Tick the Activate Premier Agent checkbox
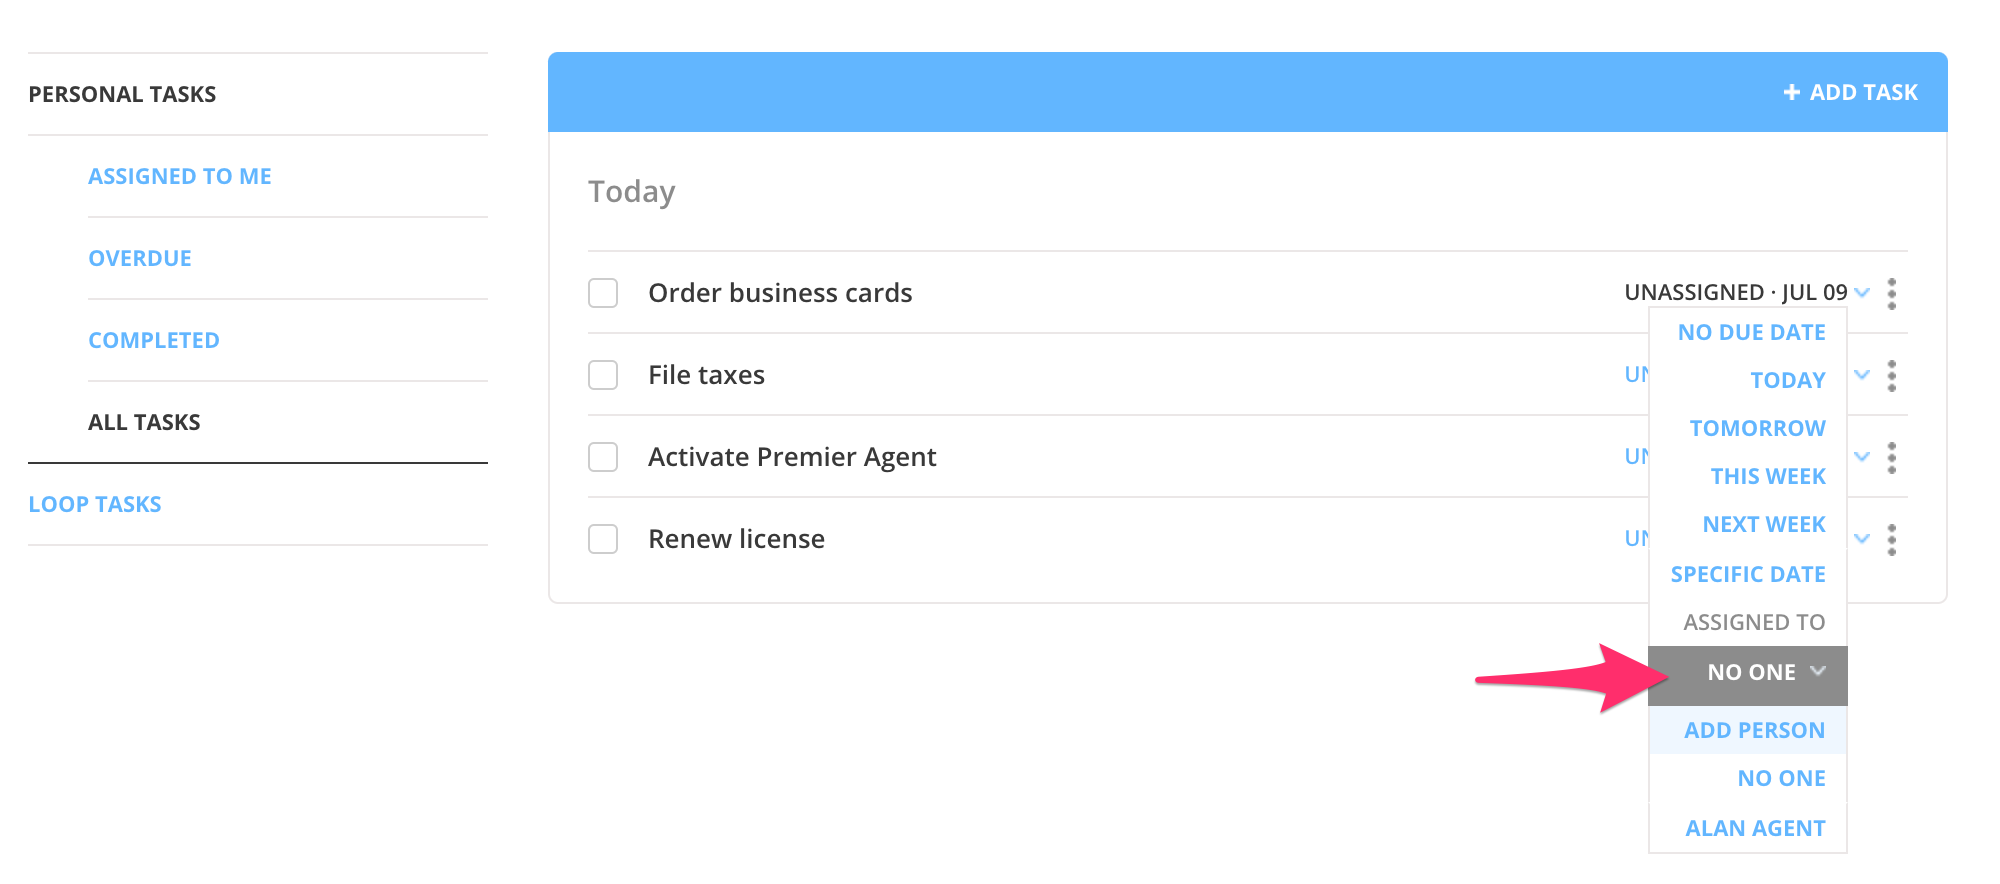 (x=603, y=457)
